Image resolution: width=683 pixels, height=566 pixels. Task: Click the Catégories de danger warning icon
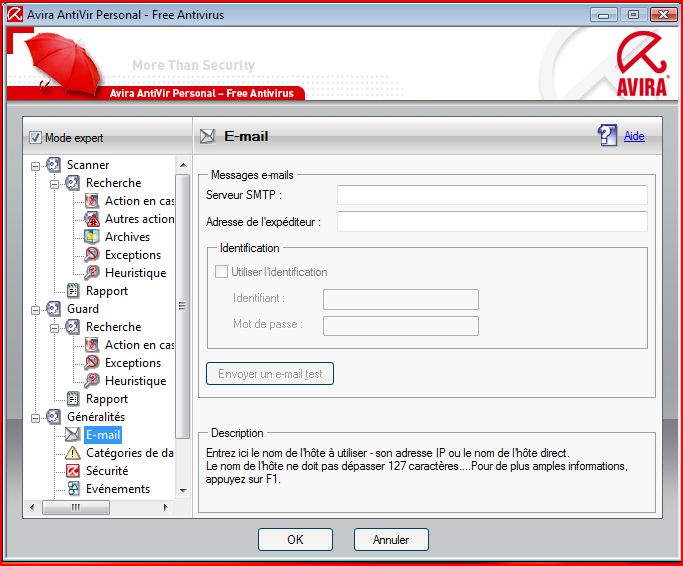[x=73, y=453]
